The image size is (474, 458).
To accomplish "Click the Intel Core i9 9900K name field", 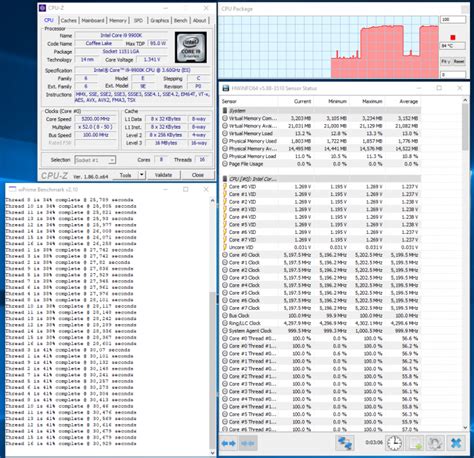I will [x=121, y=35].
